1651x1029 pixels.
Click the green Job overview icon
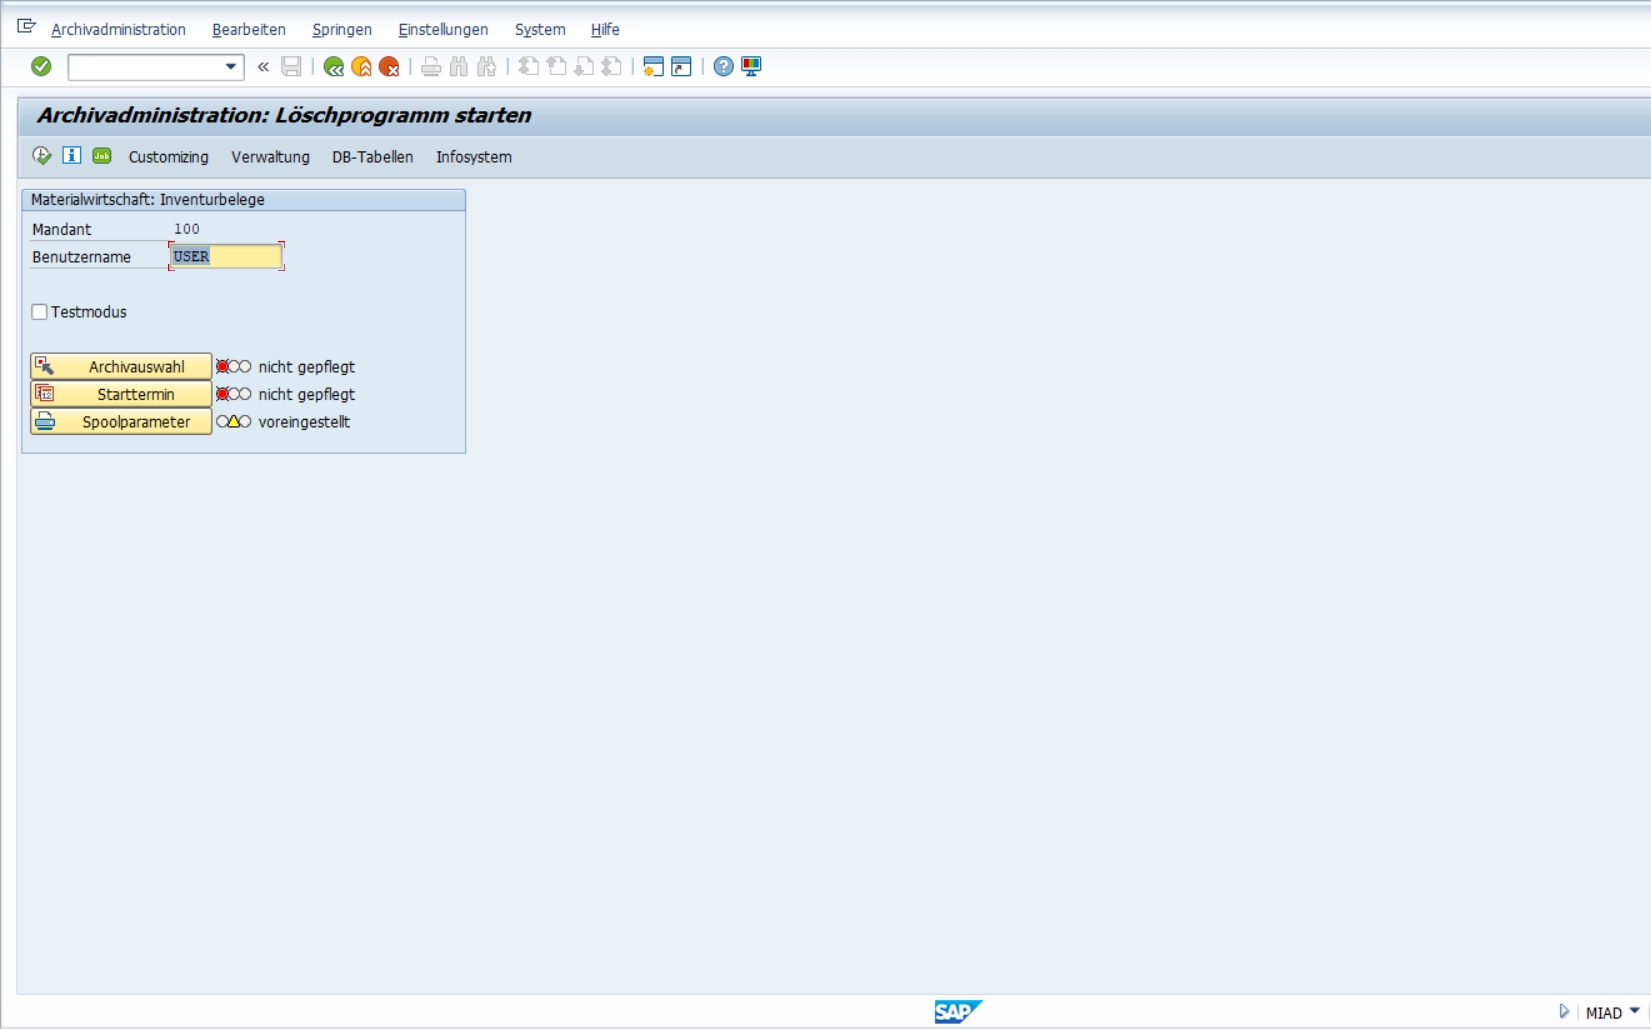[102, 155]
